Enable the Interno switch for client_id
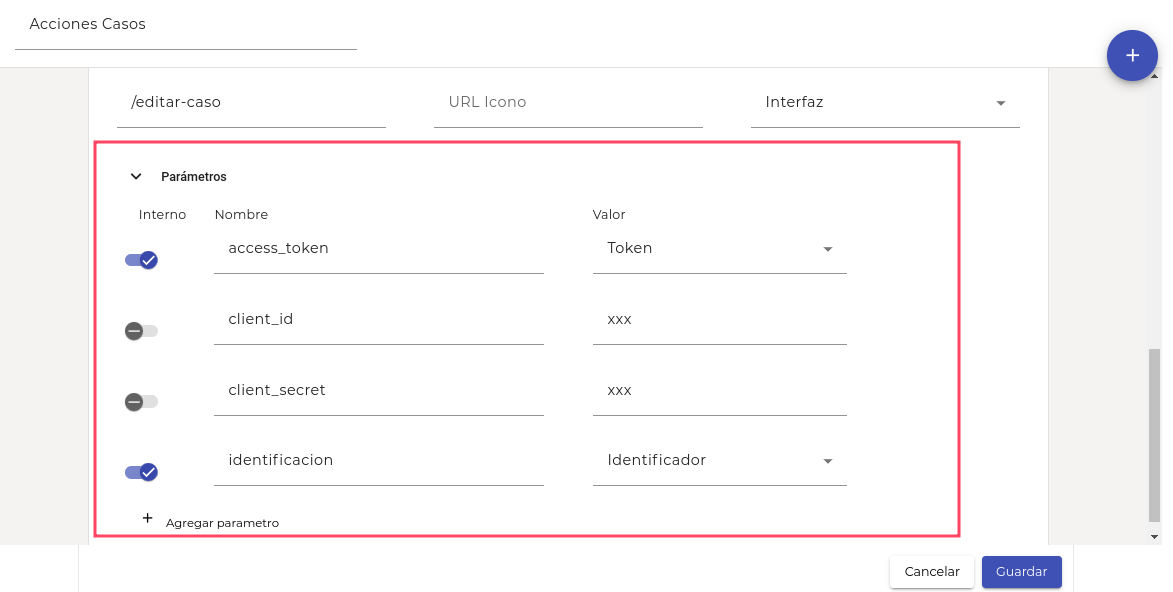 [141, 331]
